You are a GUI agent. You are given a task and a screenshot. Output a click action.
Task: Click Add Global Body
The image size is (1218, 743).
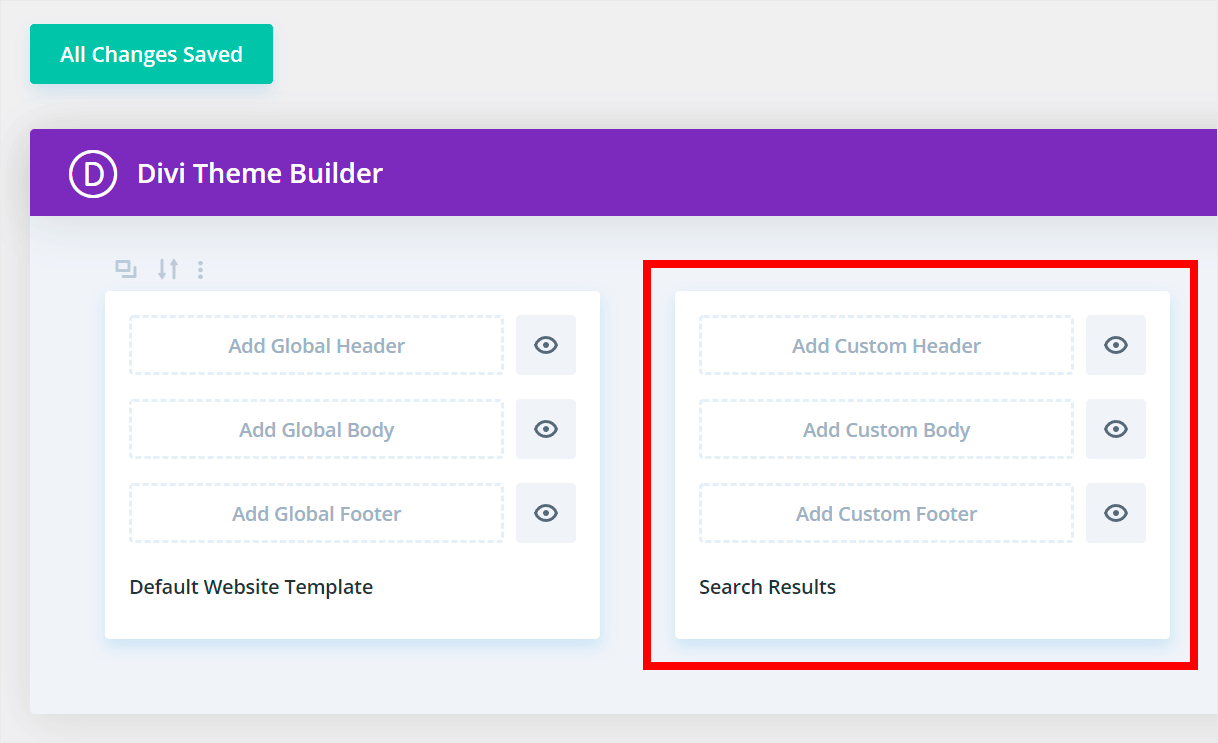coord(316,430)
